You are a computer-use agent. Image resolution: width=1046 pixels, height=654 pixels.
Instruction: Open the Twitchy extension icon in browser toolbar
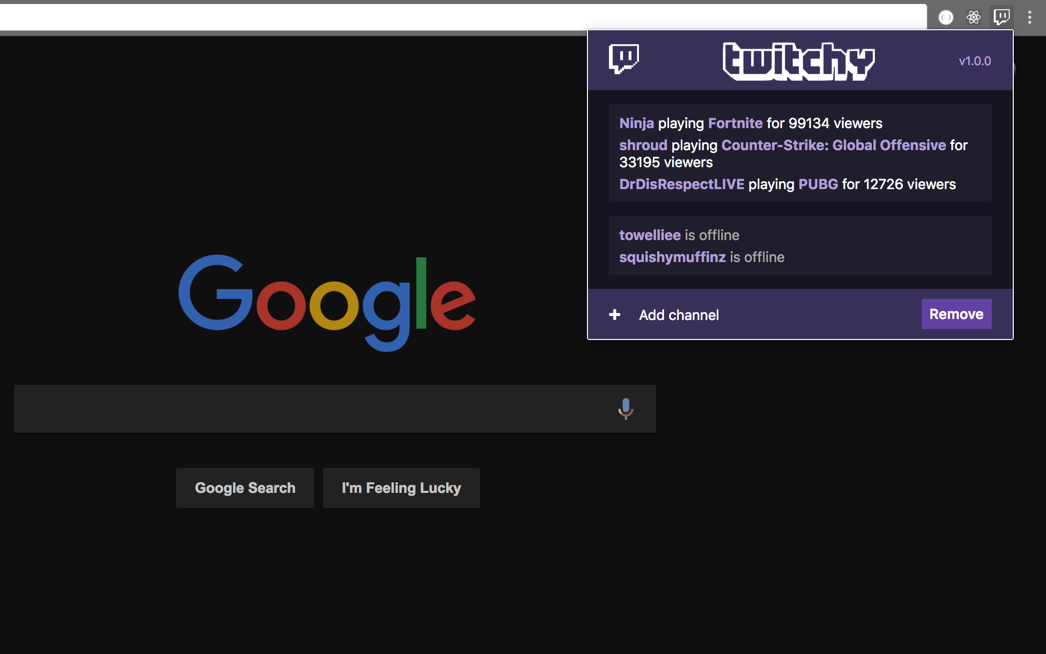pyautogui.click(x=1001, y=17)
